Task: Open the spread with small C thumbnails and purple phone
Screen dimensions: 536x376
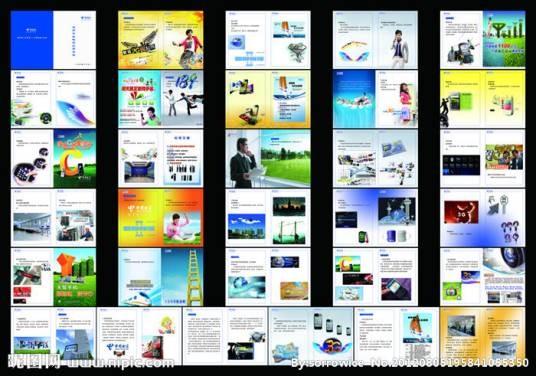Action: click(375, 277)
